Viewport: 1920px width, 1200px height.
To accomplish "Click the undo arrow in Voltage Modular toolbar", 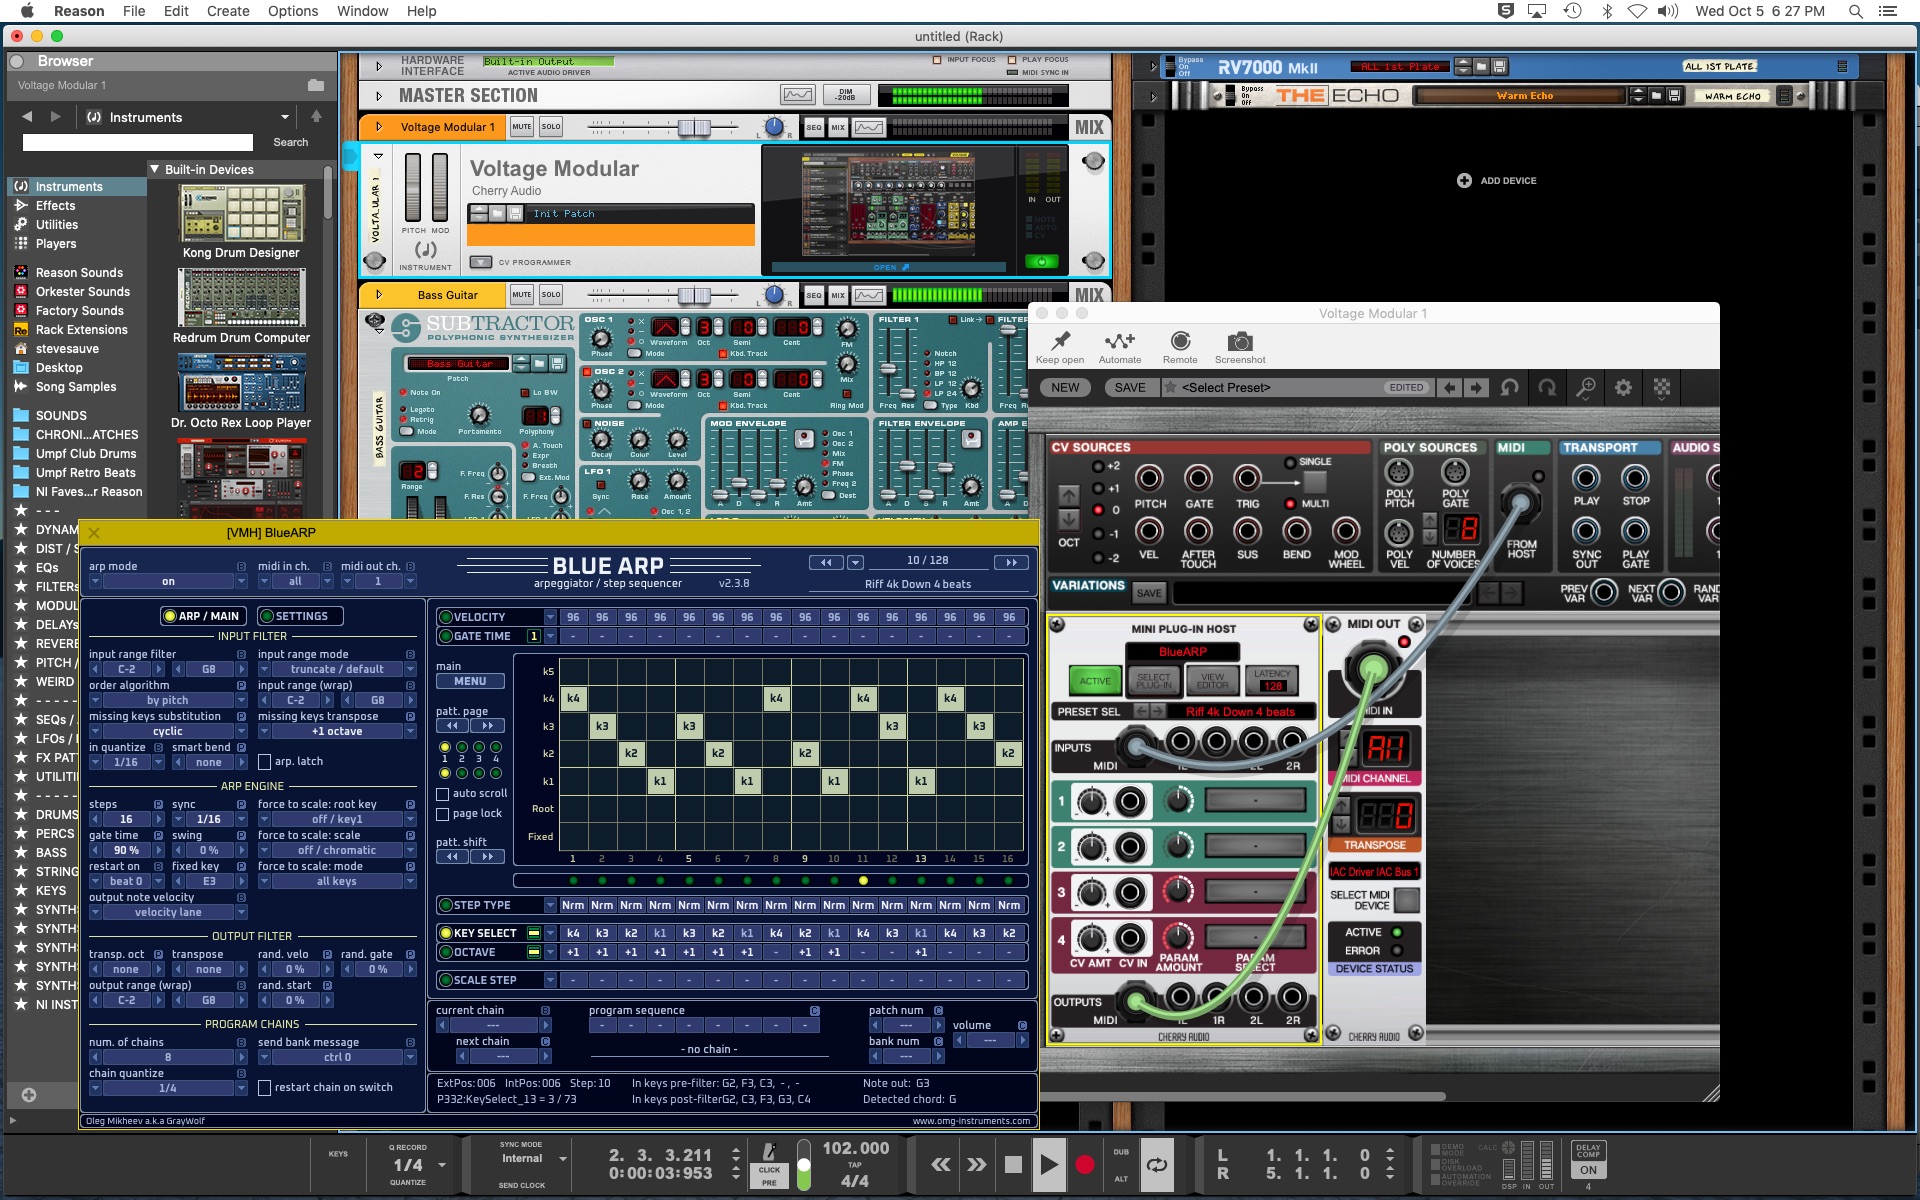I will coord(1510,388).
